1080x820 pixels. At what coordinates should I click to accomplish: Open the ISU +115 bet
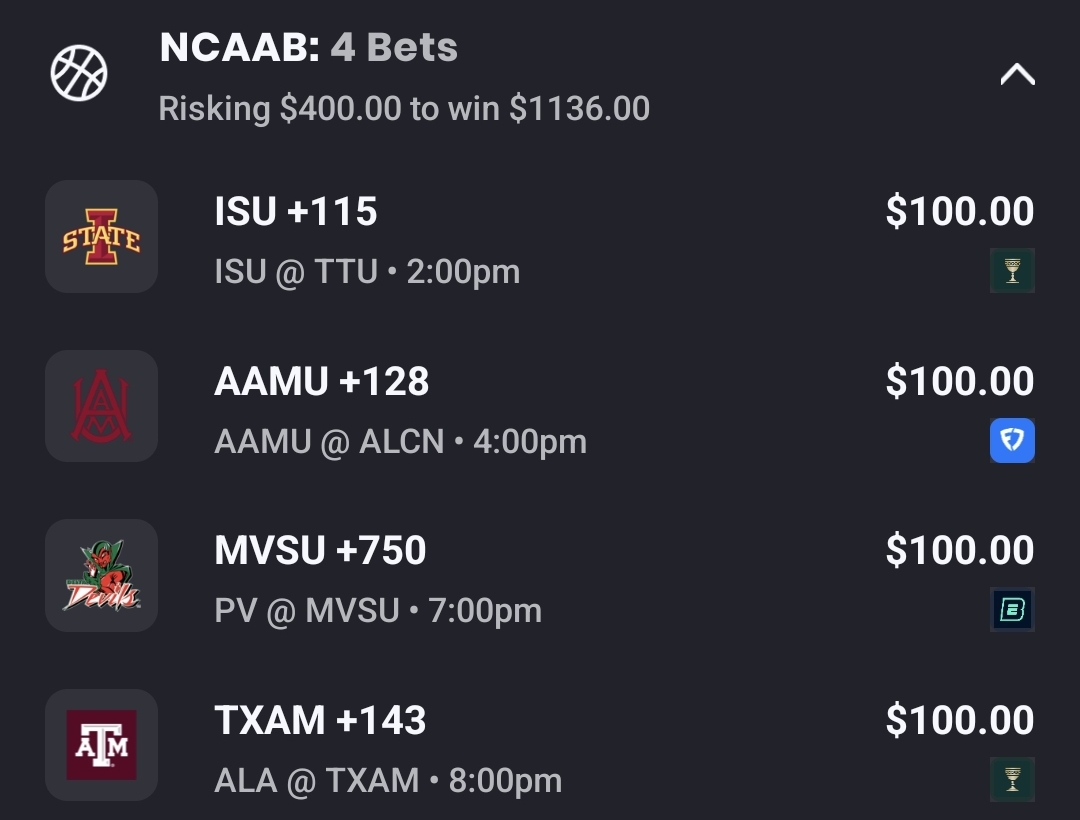pos(296,212)
